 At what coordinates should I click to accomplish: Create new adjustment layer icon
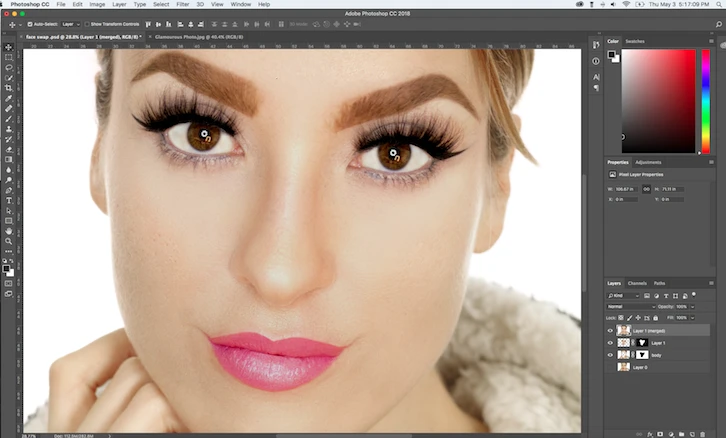point(671,434)
